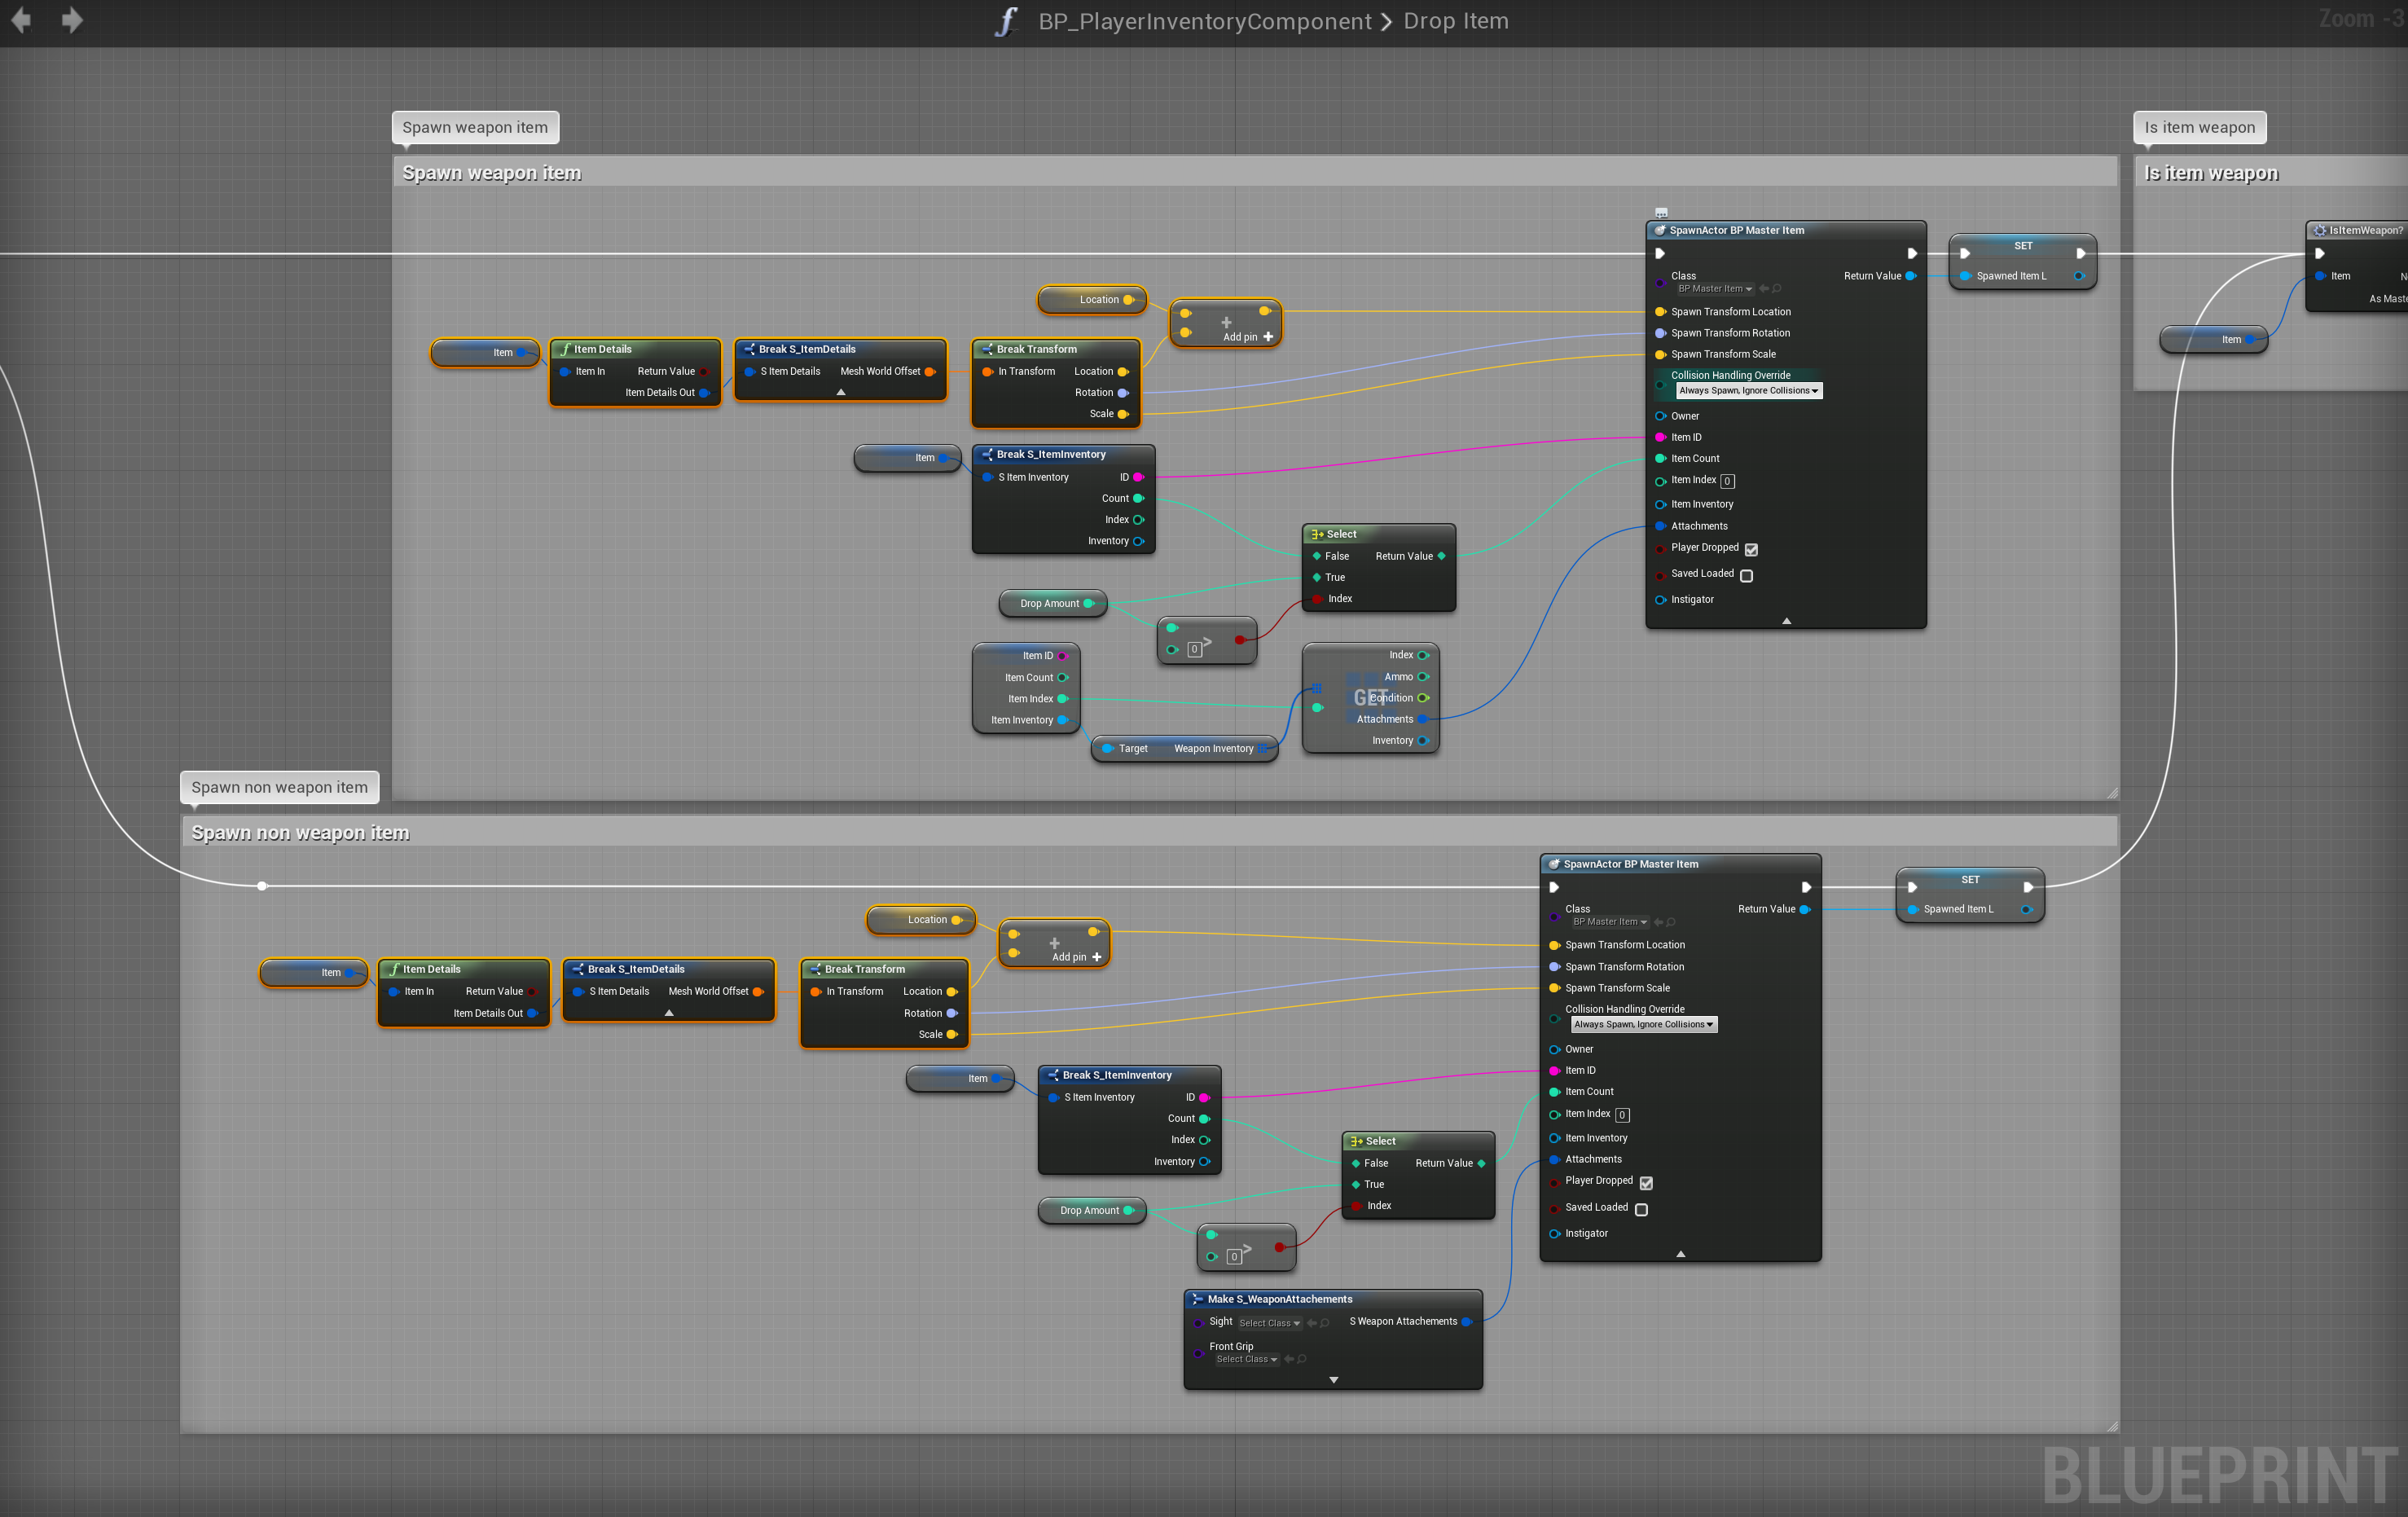The image size is (2408, 1517).
Task: Click the back navigation arrow
Action: [x=21, y=20]
